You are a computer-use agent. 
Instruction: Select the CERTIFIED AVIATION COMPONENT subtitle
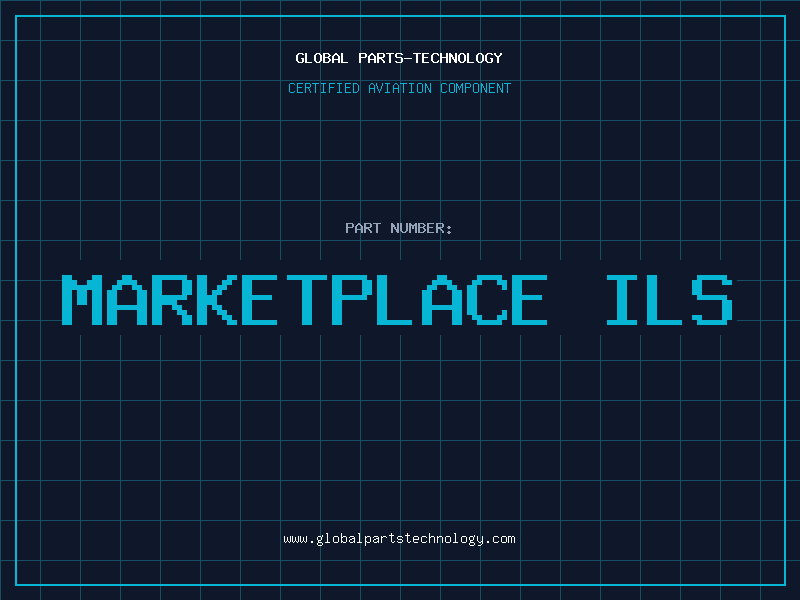[x=399, y=88]
